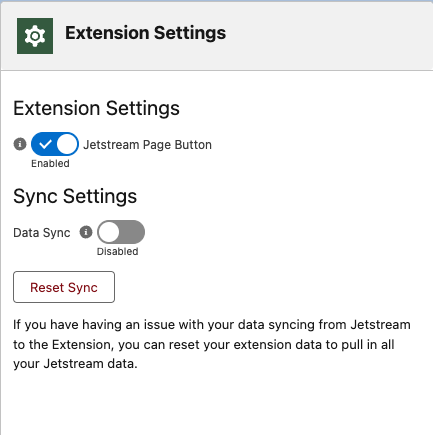Viewport: 433px width, 435px height.
Task: Click the Reset Sync button
Action: pos(64,287)
